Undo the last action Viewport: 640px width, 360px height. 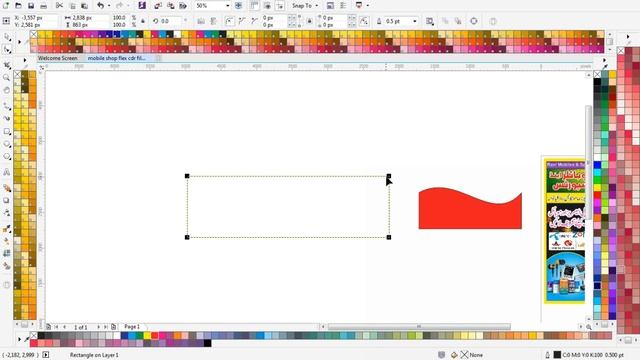point(100,6)
